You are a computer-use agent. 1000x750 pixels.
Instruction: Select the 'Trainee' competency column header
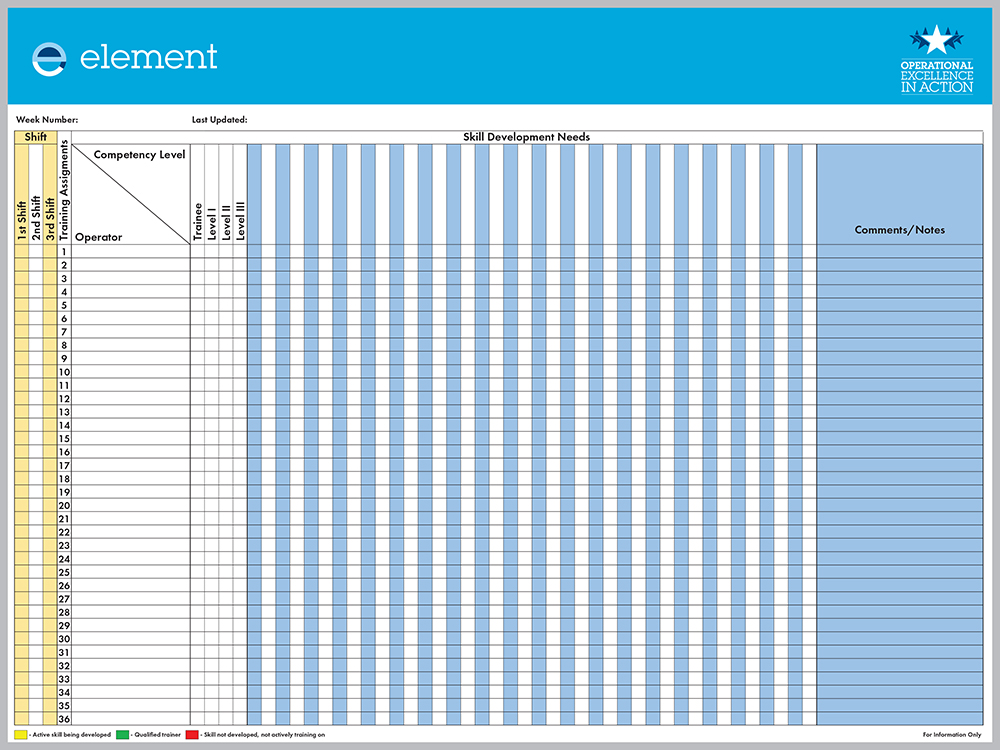[198, 222]
